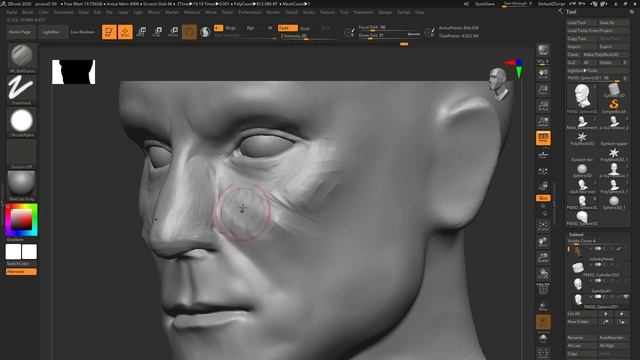Open the Preferences menu
The image size is (640, 360).
250,12
